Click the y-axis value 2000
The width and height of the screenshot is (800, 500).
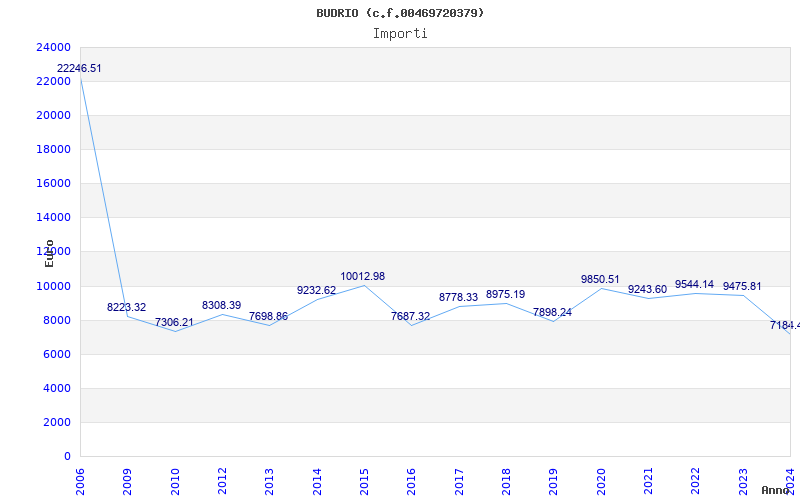tap(57, 423)
